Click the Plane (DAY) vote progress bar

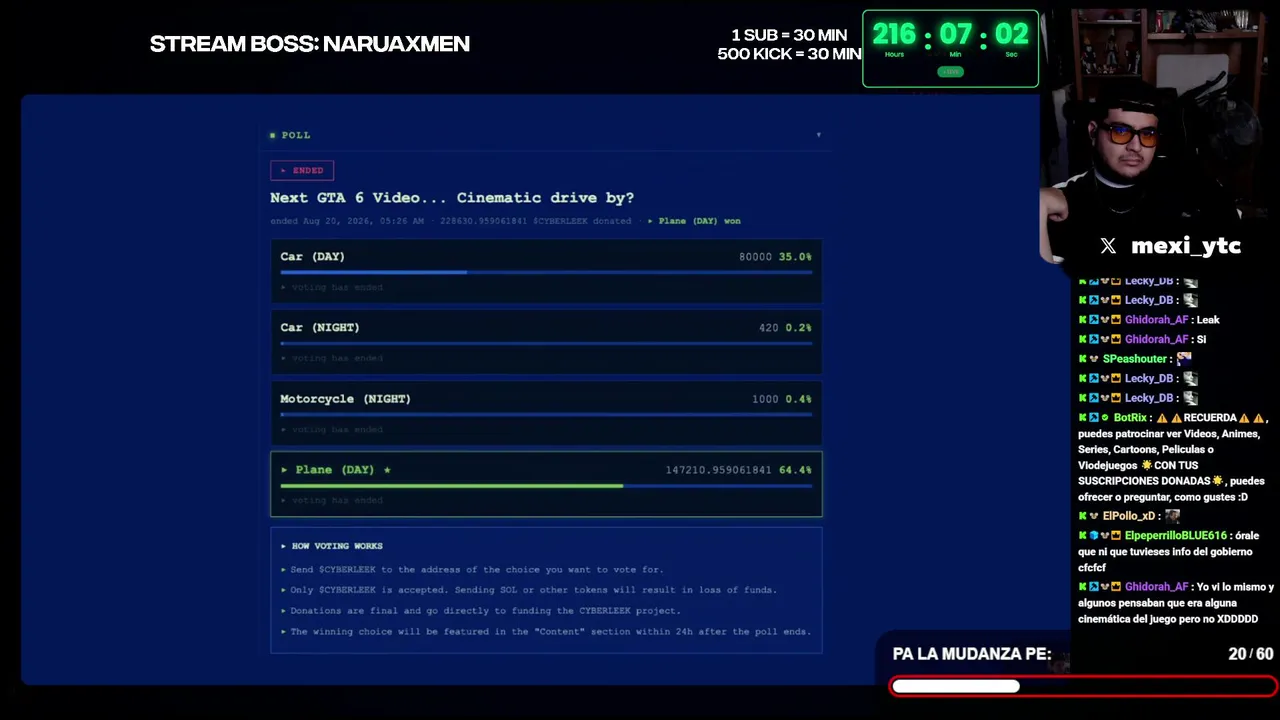click(x=546, y=486)
